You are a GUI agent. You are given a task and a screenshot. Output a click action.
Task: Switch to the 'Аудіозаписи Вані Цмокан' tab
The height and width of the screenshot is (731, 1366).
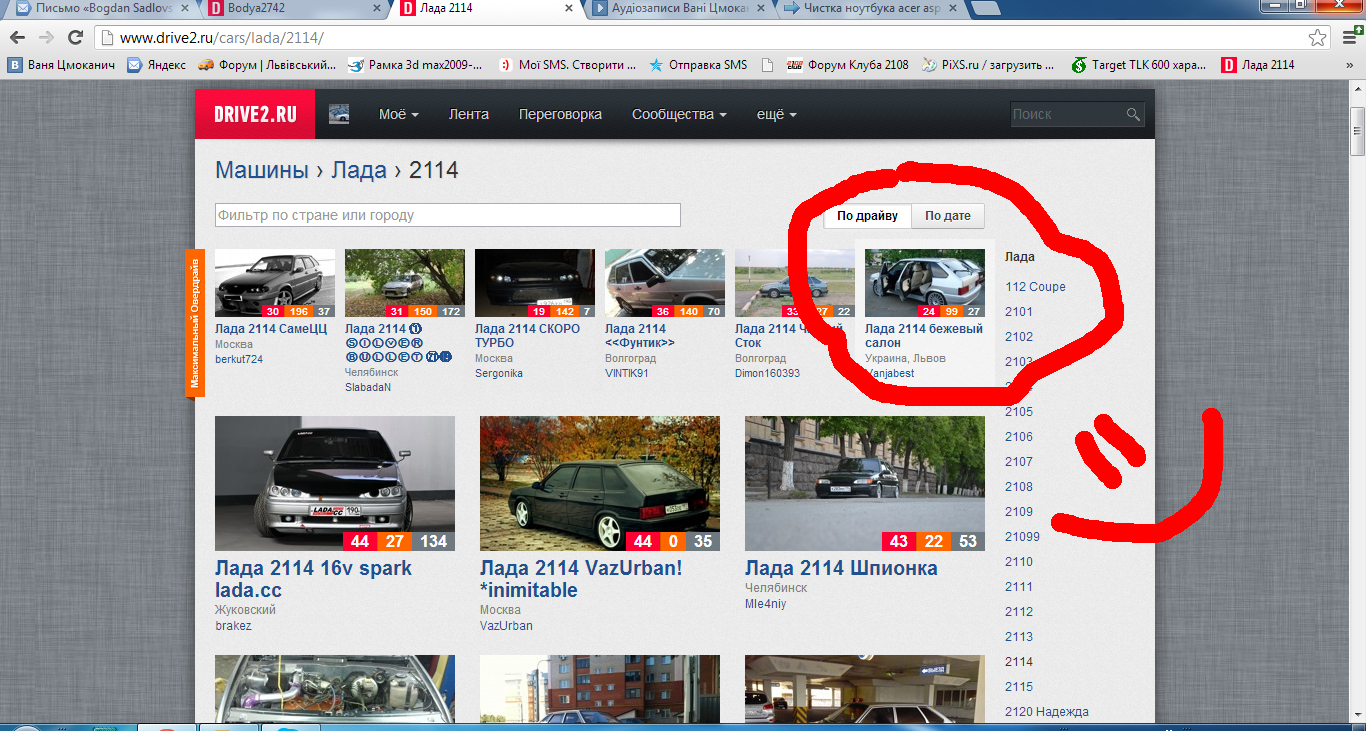pos(680,8)
